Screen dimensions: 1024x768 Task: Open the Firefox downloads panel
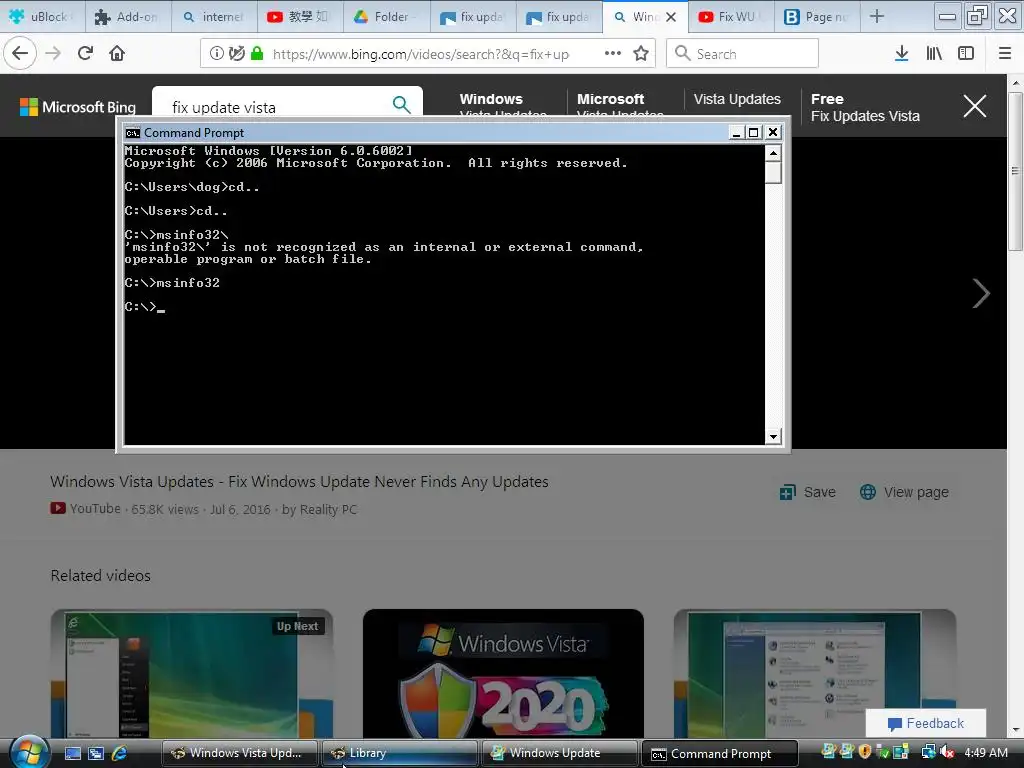pos(901,54)
